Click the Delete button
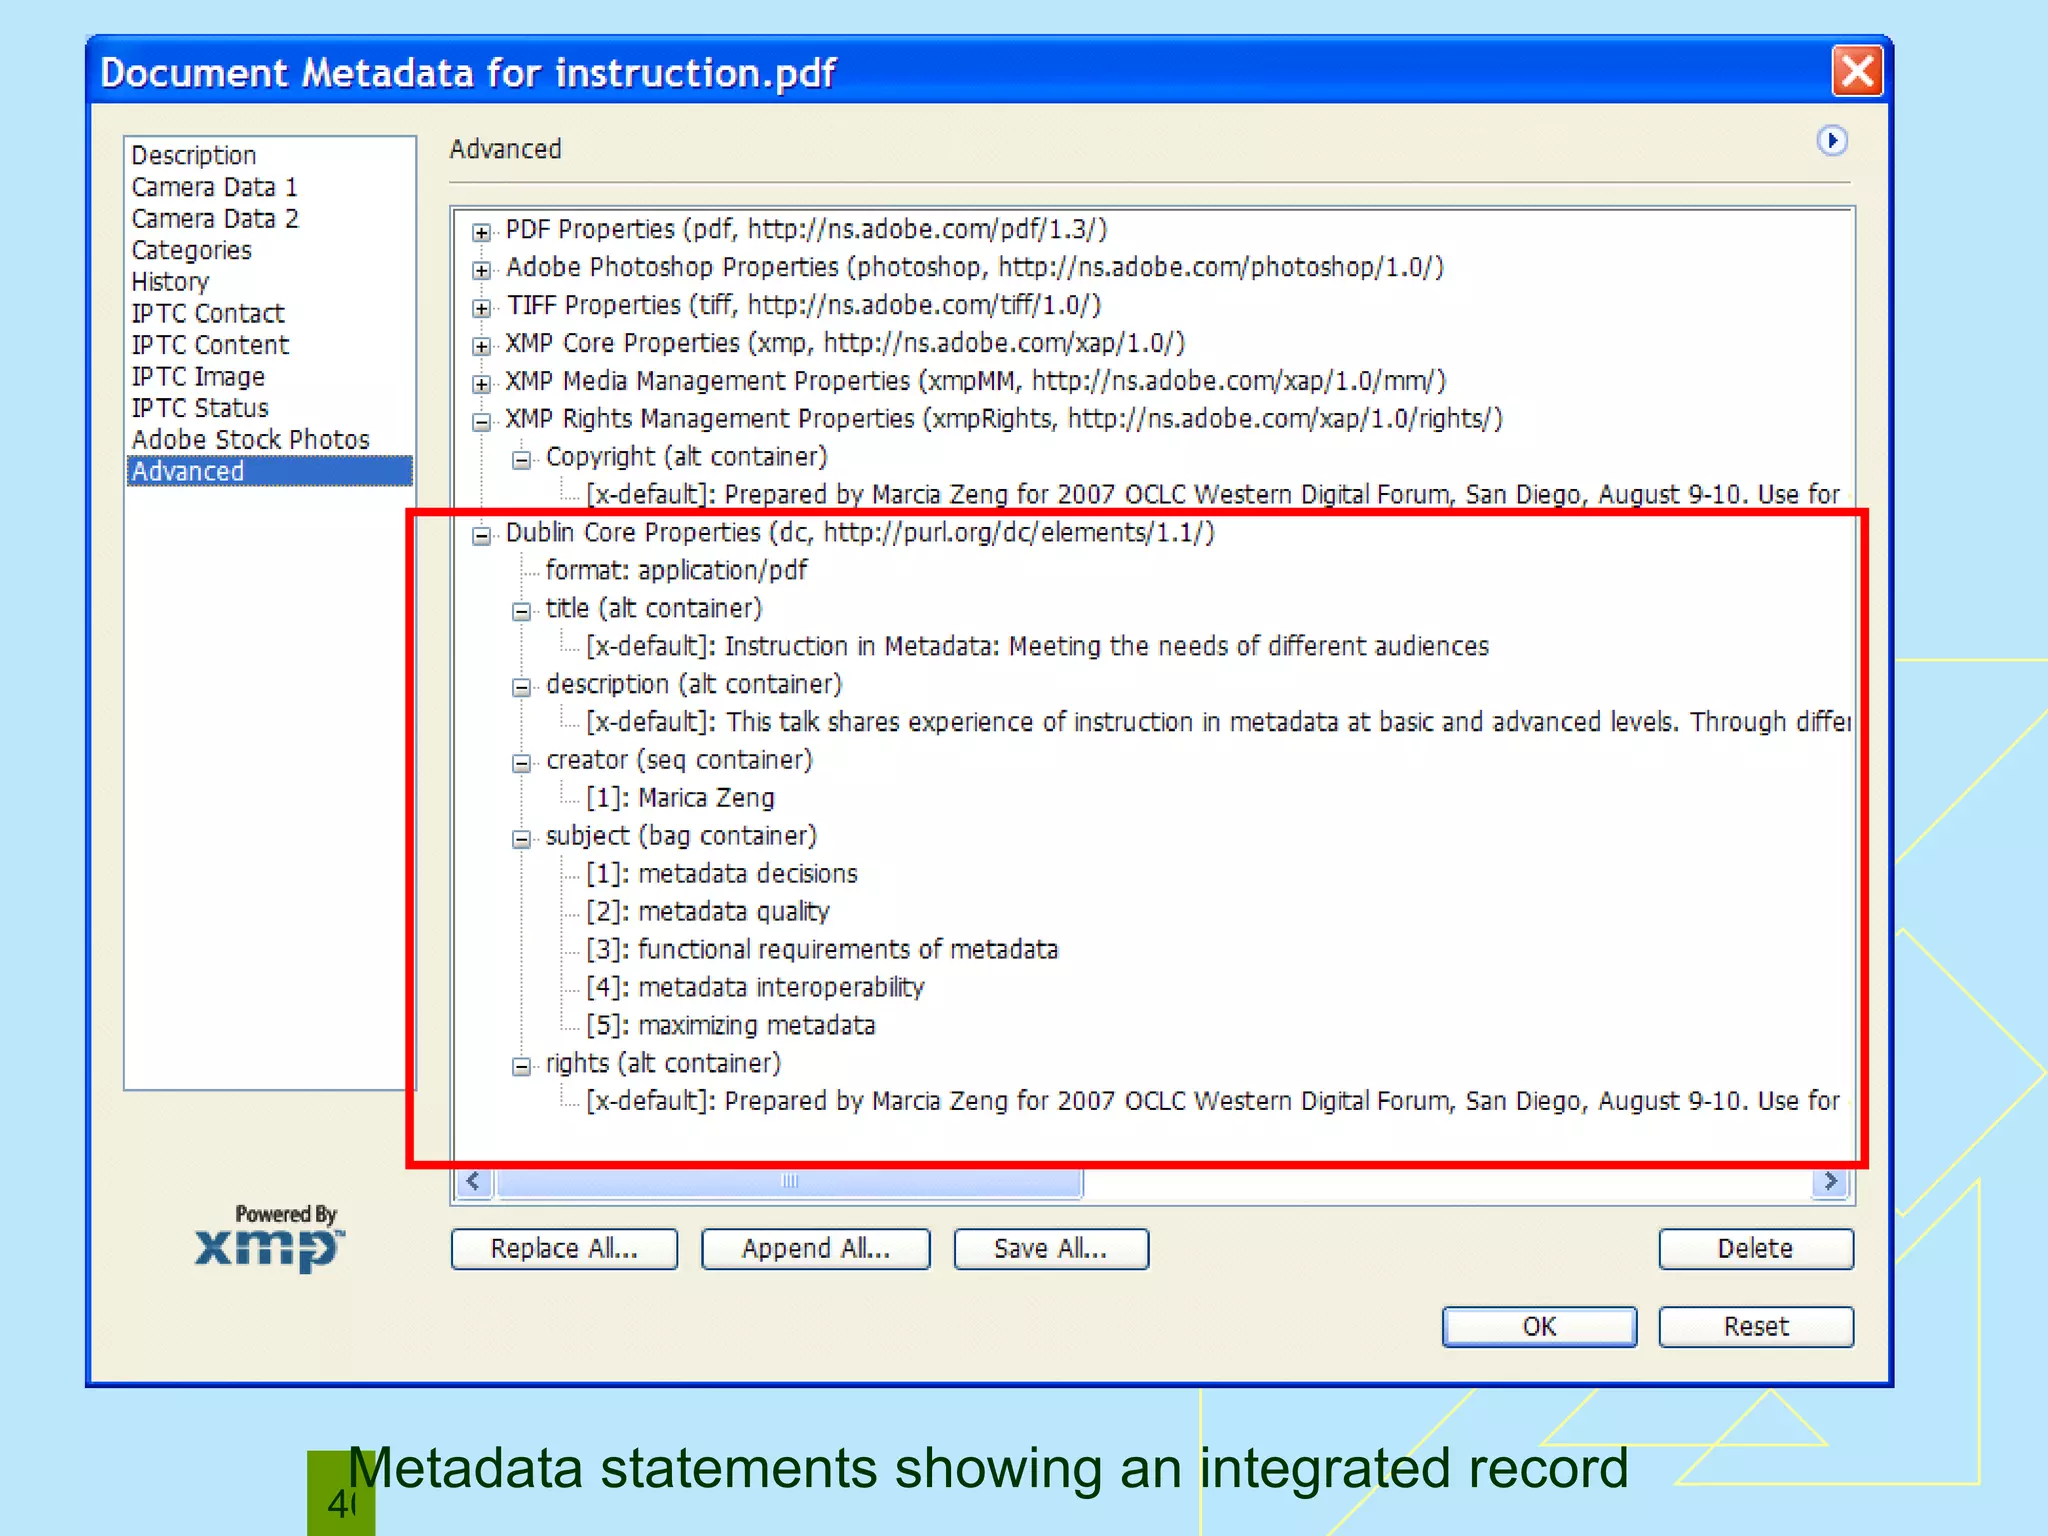Viewport: 2048px width, 1536px height. [1756, 1249]
